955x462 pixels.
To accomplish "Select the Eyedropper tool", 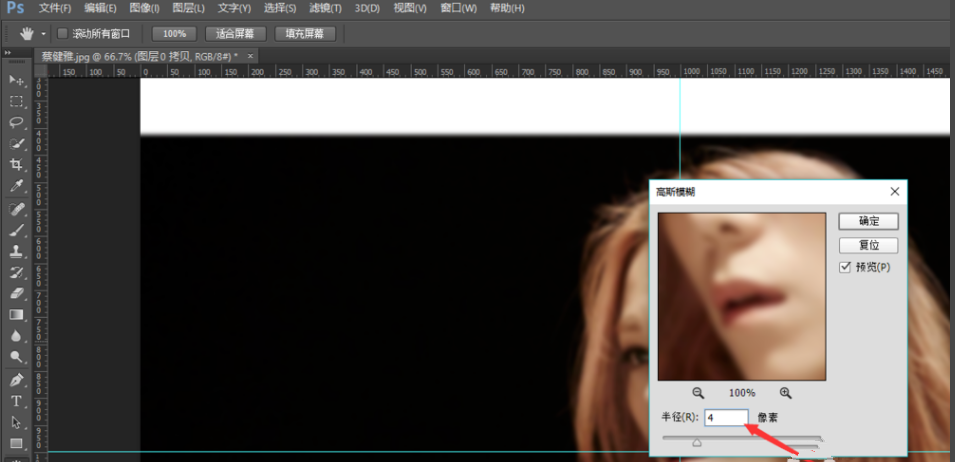I will [x=16, y=186].
